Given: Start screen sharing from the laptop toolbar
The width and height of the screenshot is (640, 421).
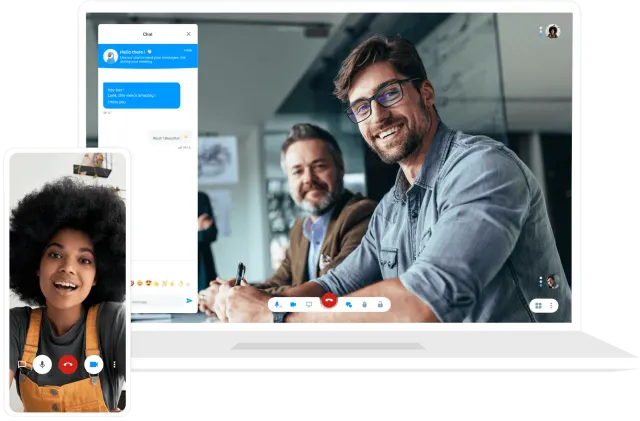Looking at the screenshot, I should 309,305.
